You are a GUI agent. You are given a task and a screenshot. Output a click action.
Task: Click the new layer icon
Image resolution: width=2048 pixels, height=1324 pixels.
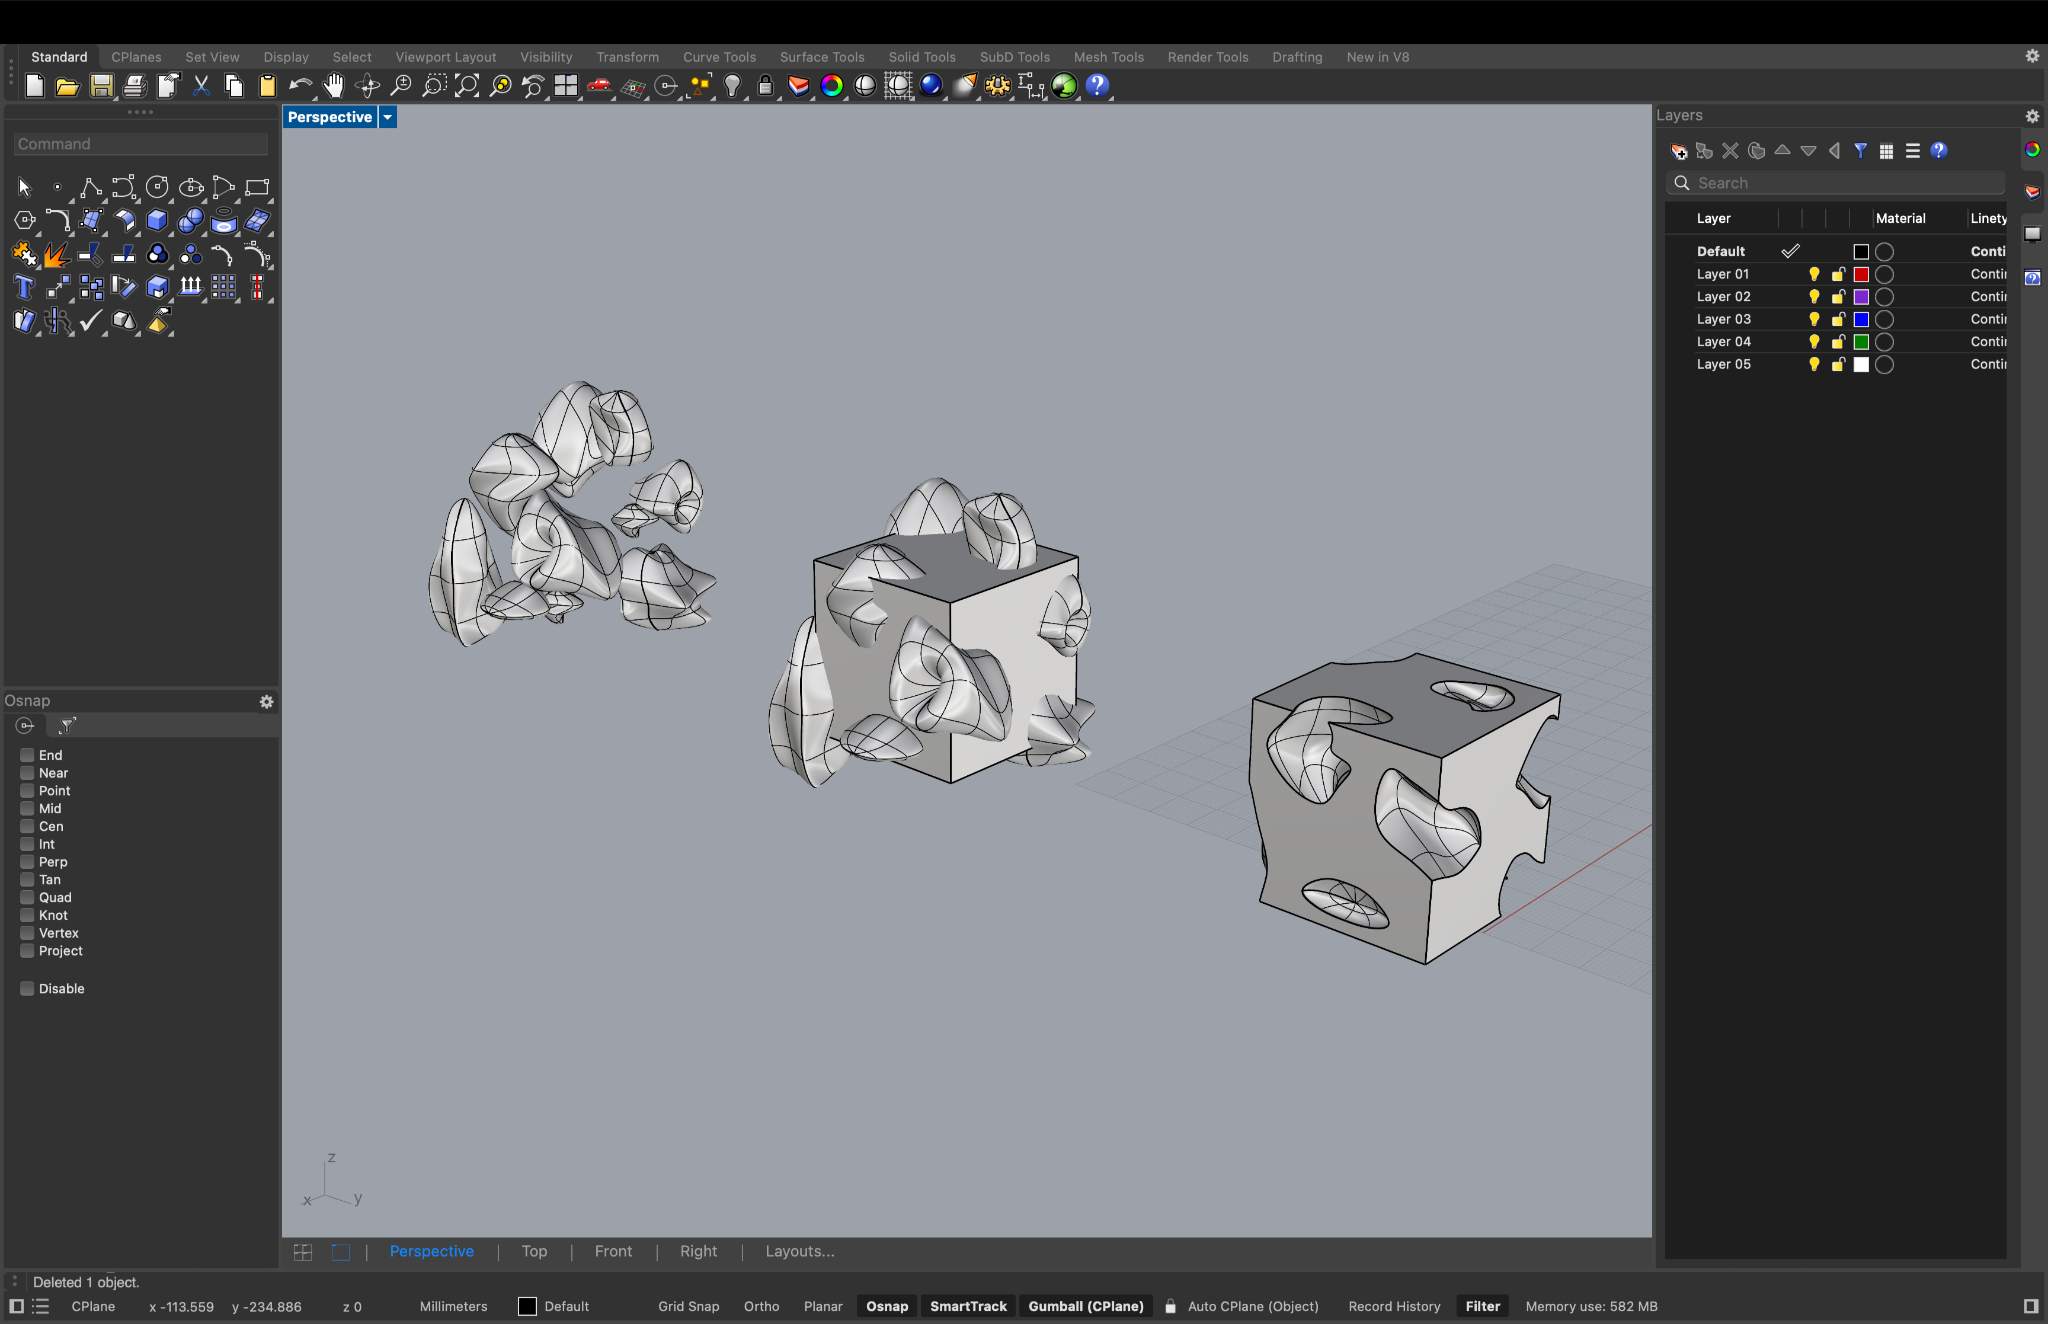[x=1679, y=151]
